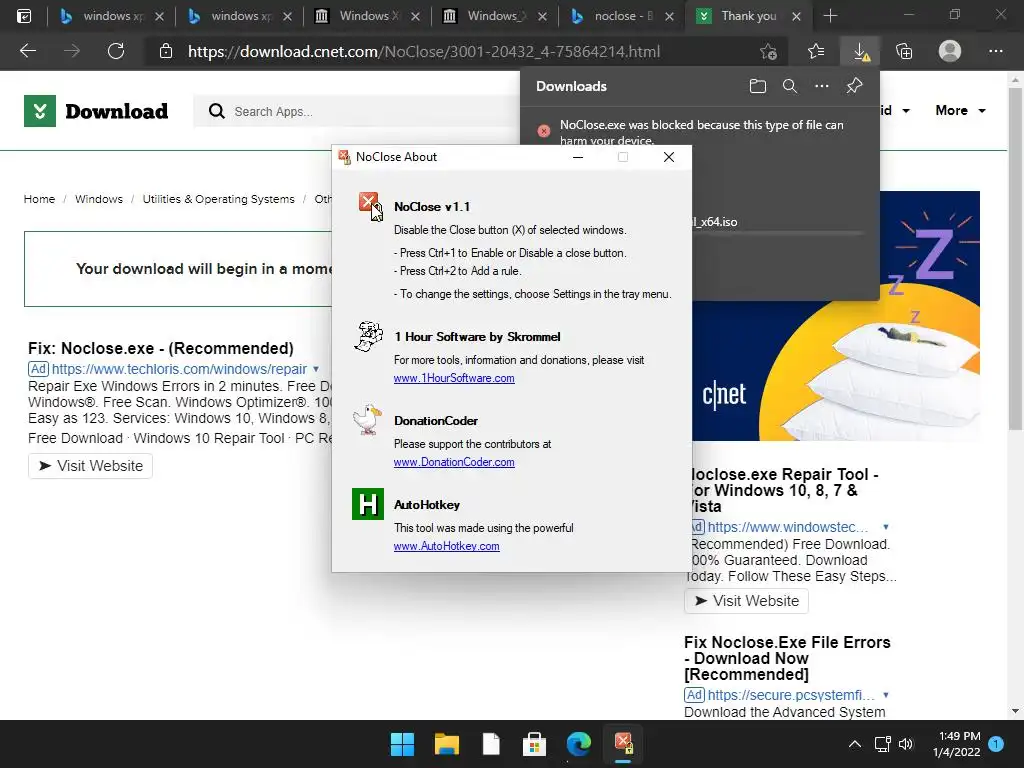1024x768 pixels.
Task: Add this page to favorites with star-plus icon
Action: pos(769,51)
